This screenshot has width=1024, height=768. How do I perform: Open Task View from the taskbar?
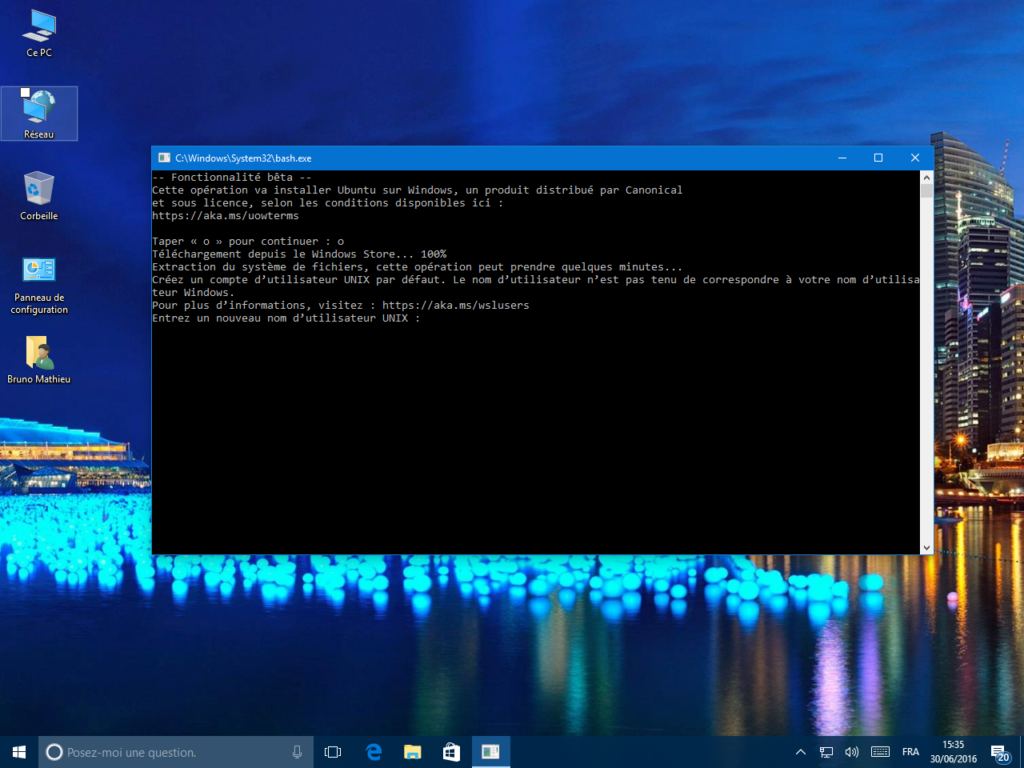coord(333,751)
